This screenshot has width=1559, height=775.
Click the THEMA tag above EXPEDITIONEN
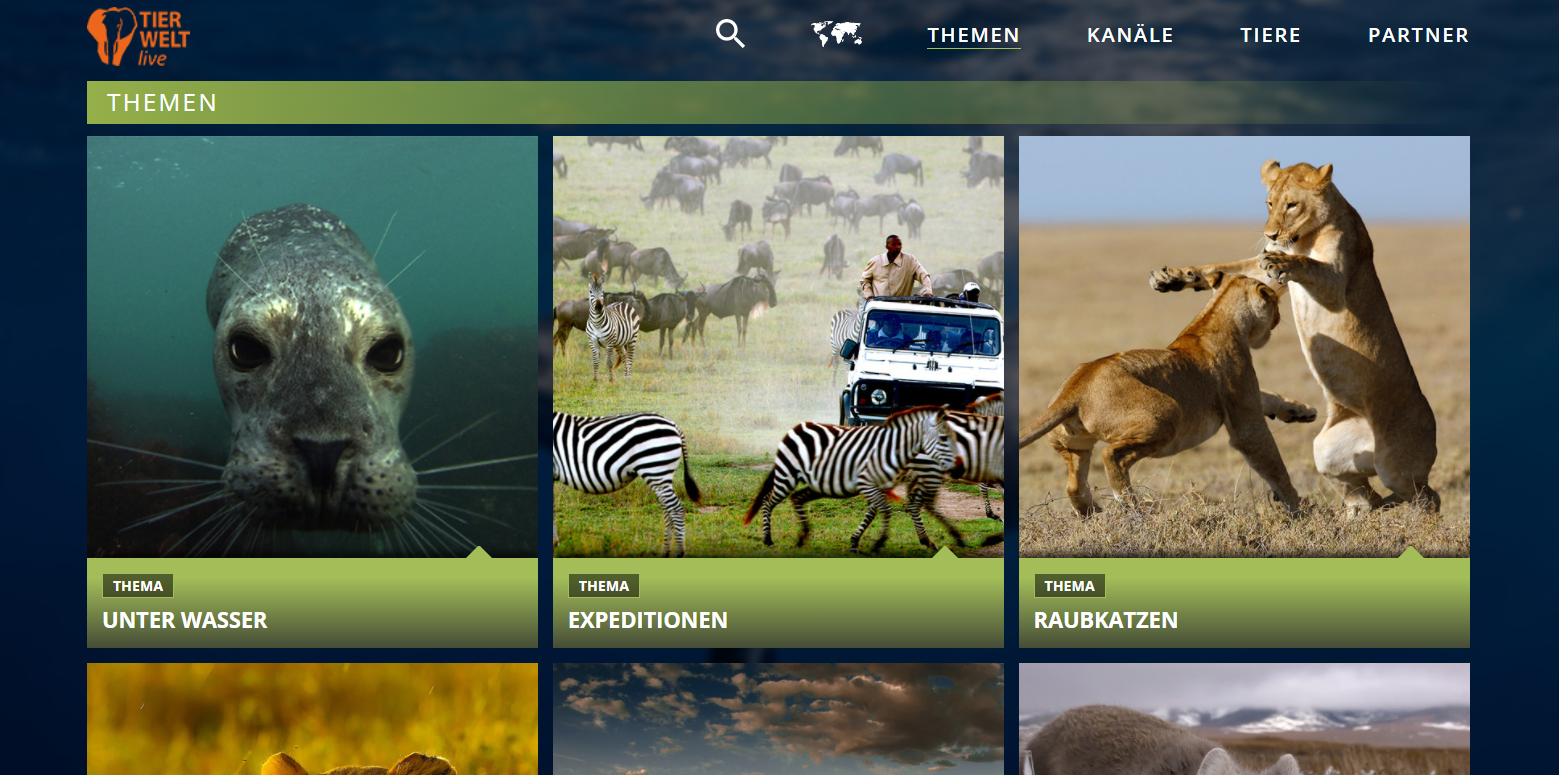(604, 586)
